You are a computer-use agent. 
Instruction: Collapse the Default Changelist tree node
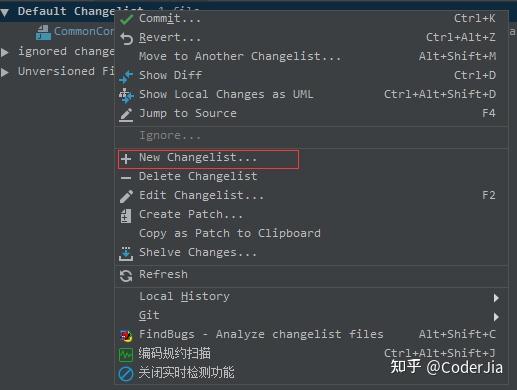(x=5, y=13)
